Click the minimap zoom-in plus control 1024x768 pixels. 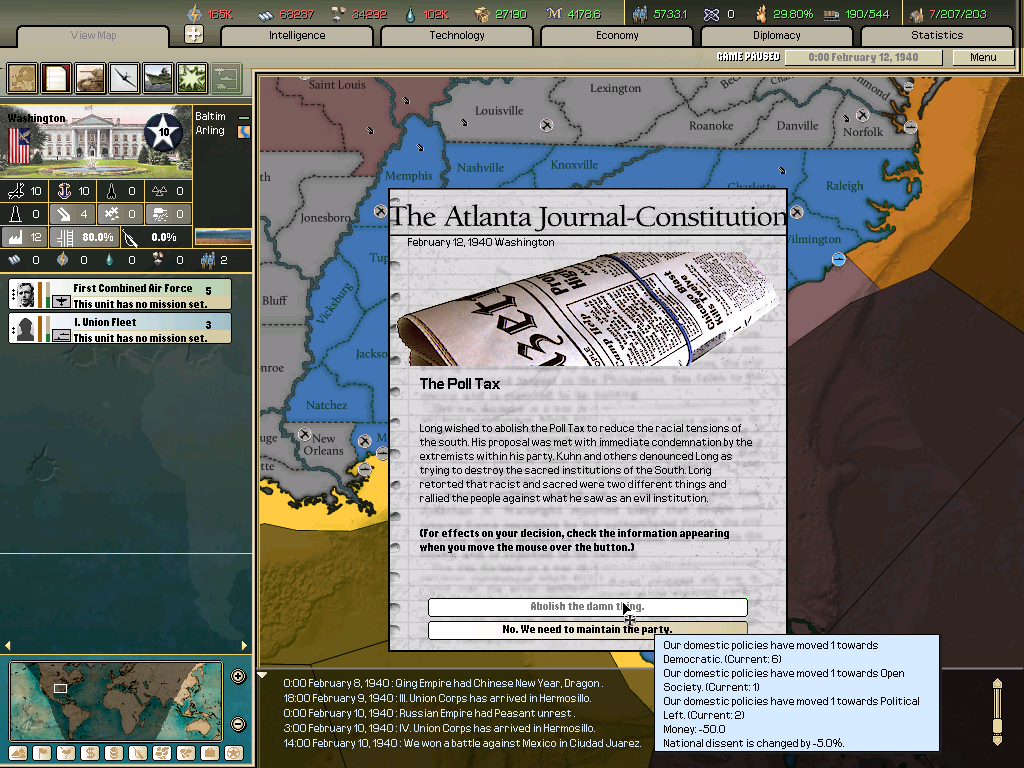[x=237, y=676]
